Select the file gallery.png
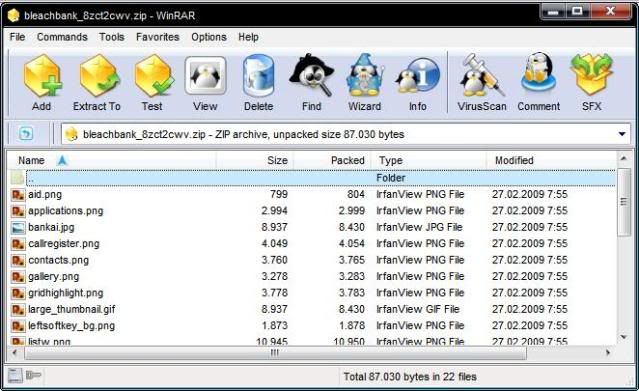The height and width of the screenshot is (391, 639). click(53, 277)
